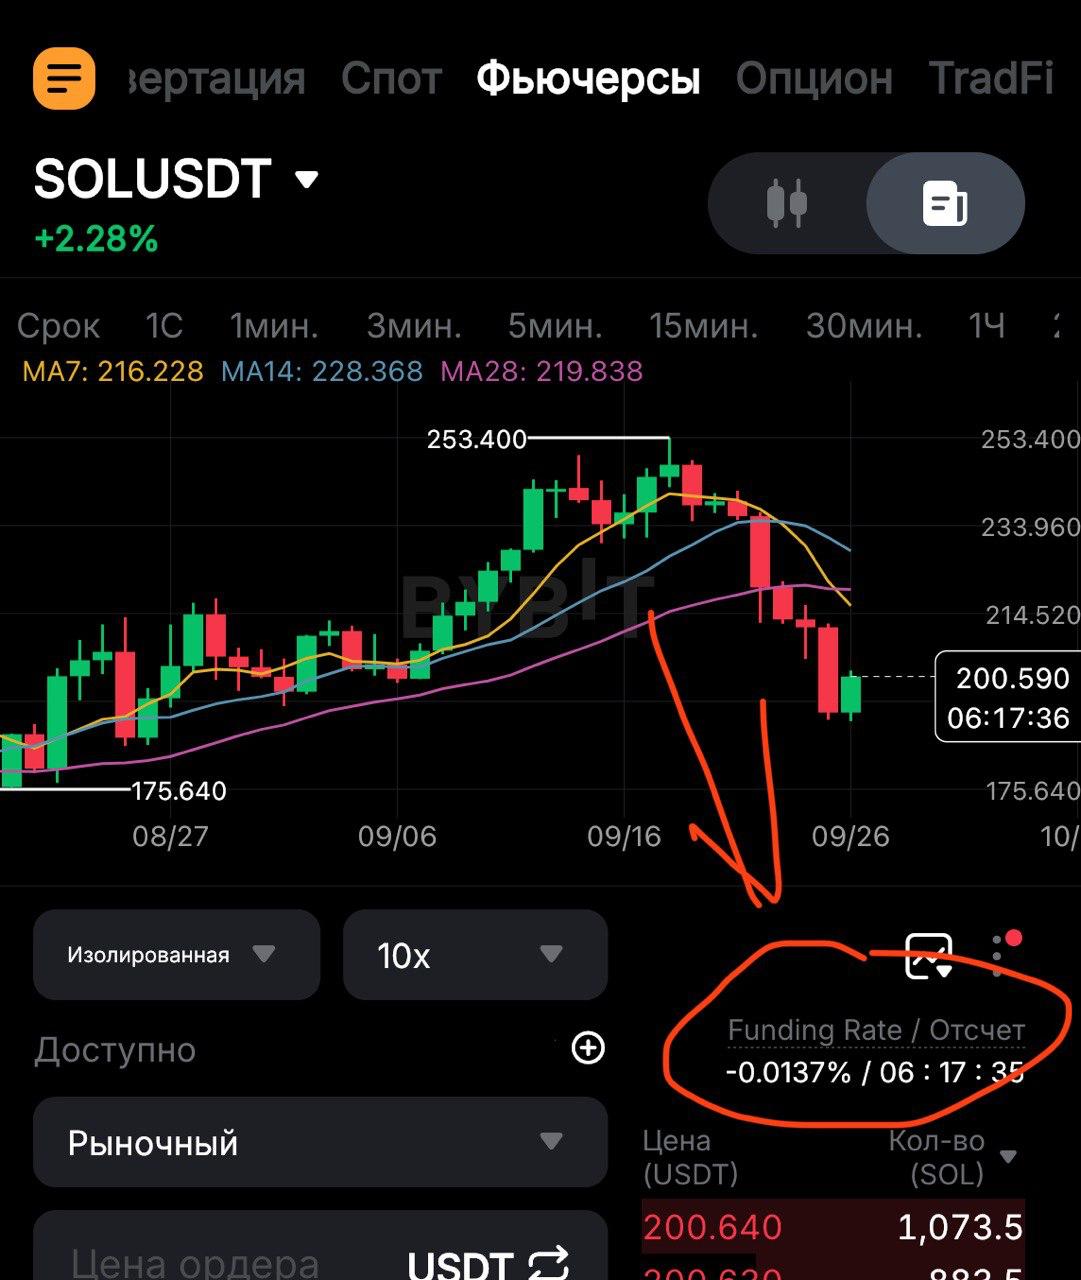
Task: Tap the swap currency icon beside USDT
Action: click(x=548, y=1262)
